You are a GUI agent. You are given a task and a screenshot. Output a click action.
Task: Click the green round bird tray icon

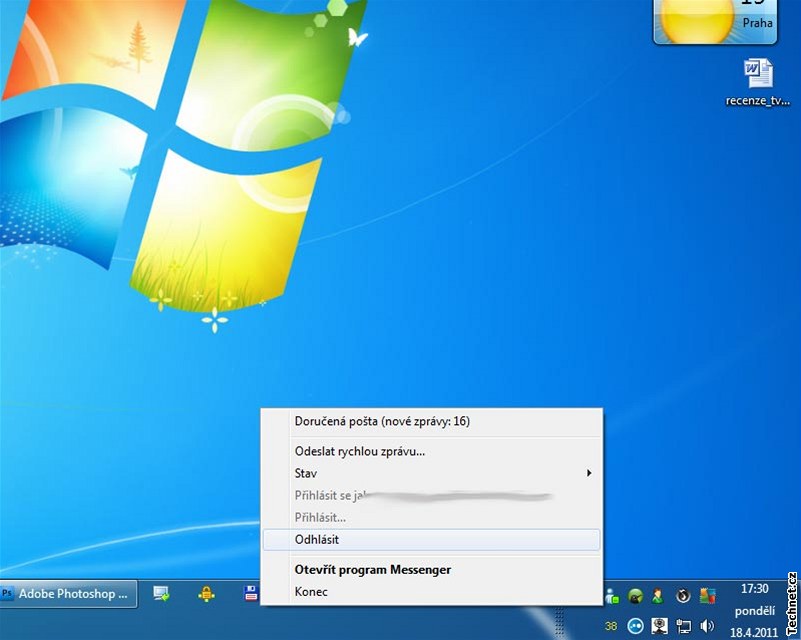(635, 596)
